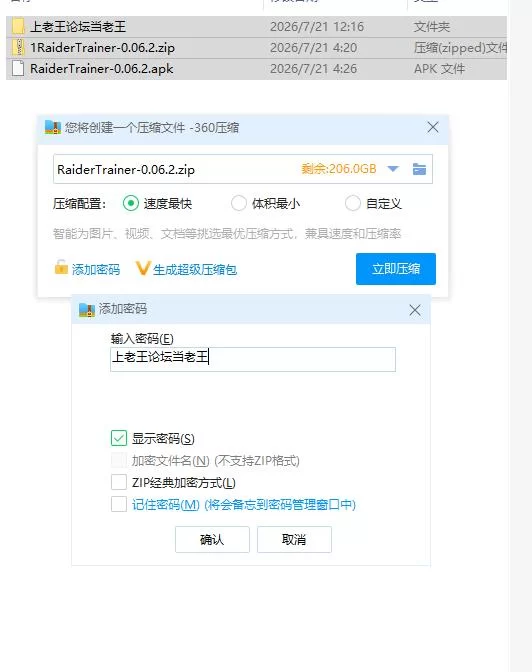Screen dimensions: 532x672
Task: Select the 自定义 radio option
Action: tap(352, 203)
